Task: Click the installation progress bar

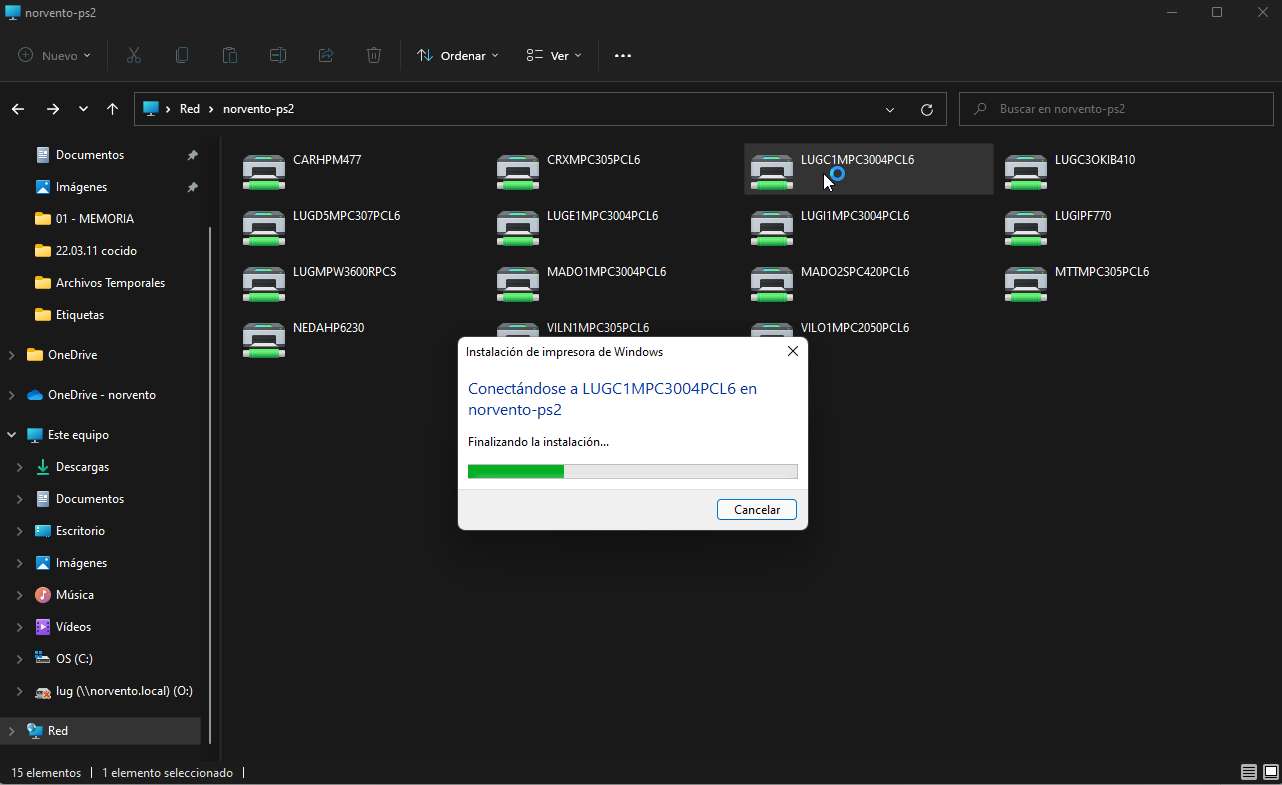Action: point(633,471)
